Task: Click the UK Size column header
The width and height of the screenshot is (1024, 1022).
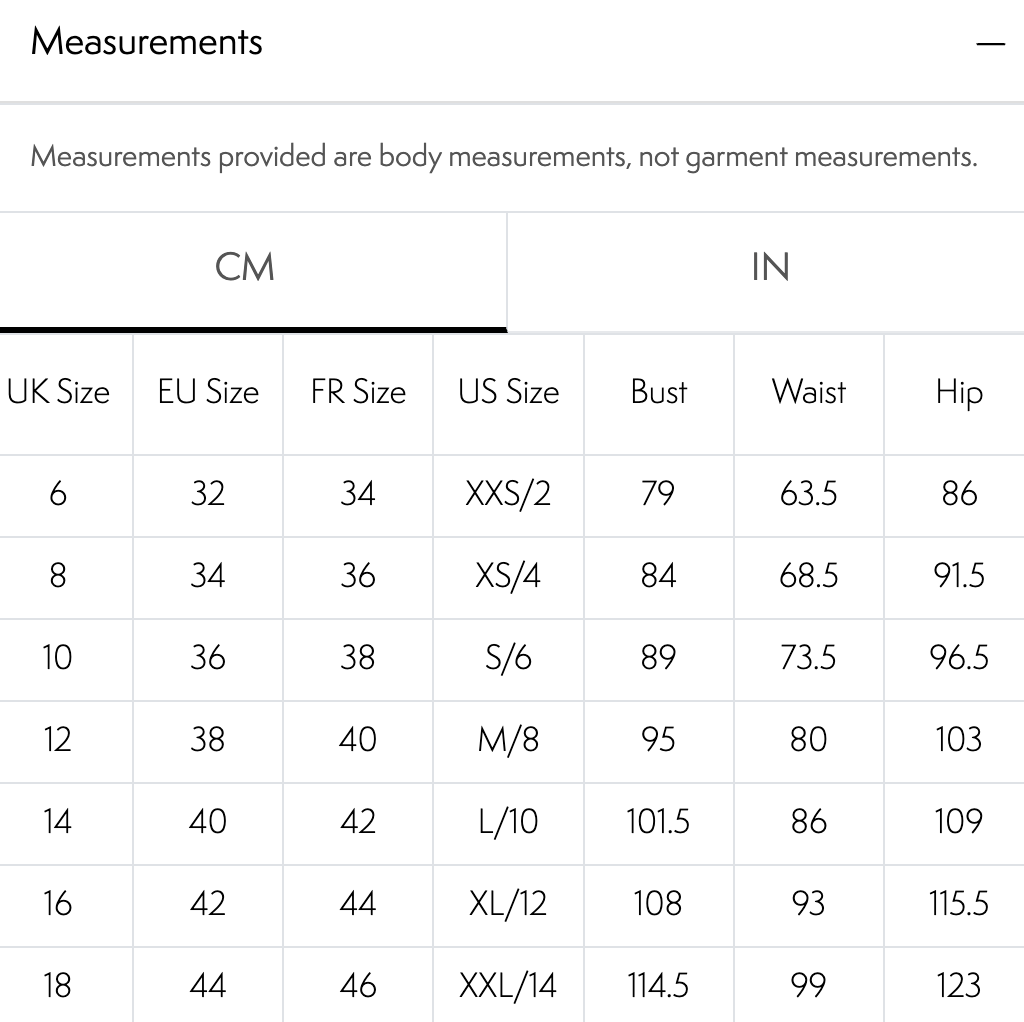Action: pyautogui.click(x=58, y=392)
